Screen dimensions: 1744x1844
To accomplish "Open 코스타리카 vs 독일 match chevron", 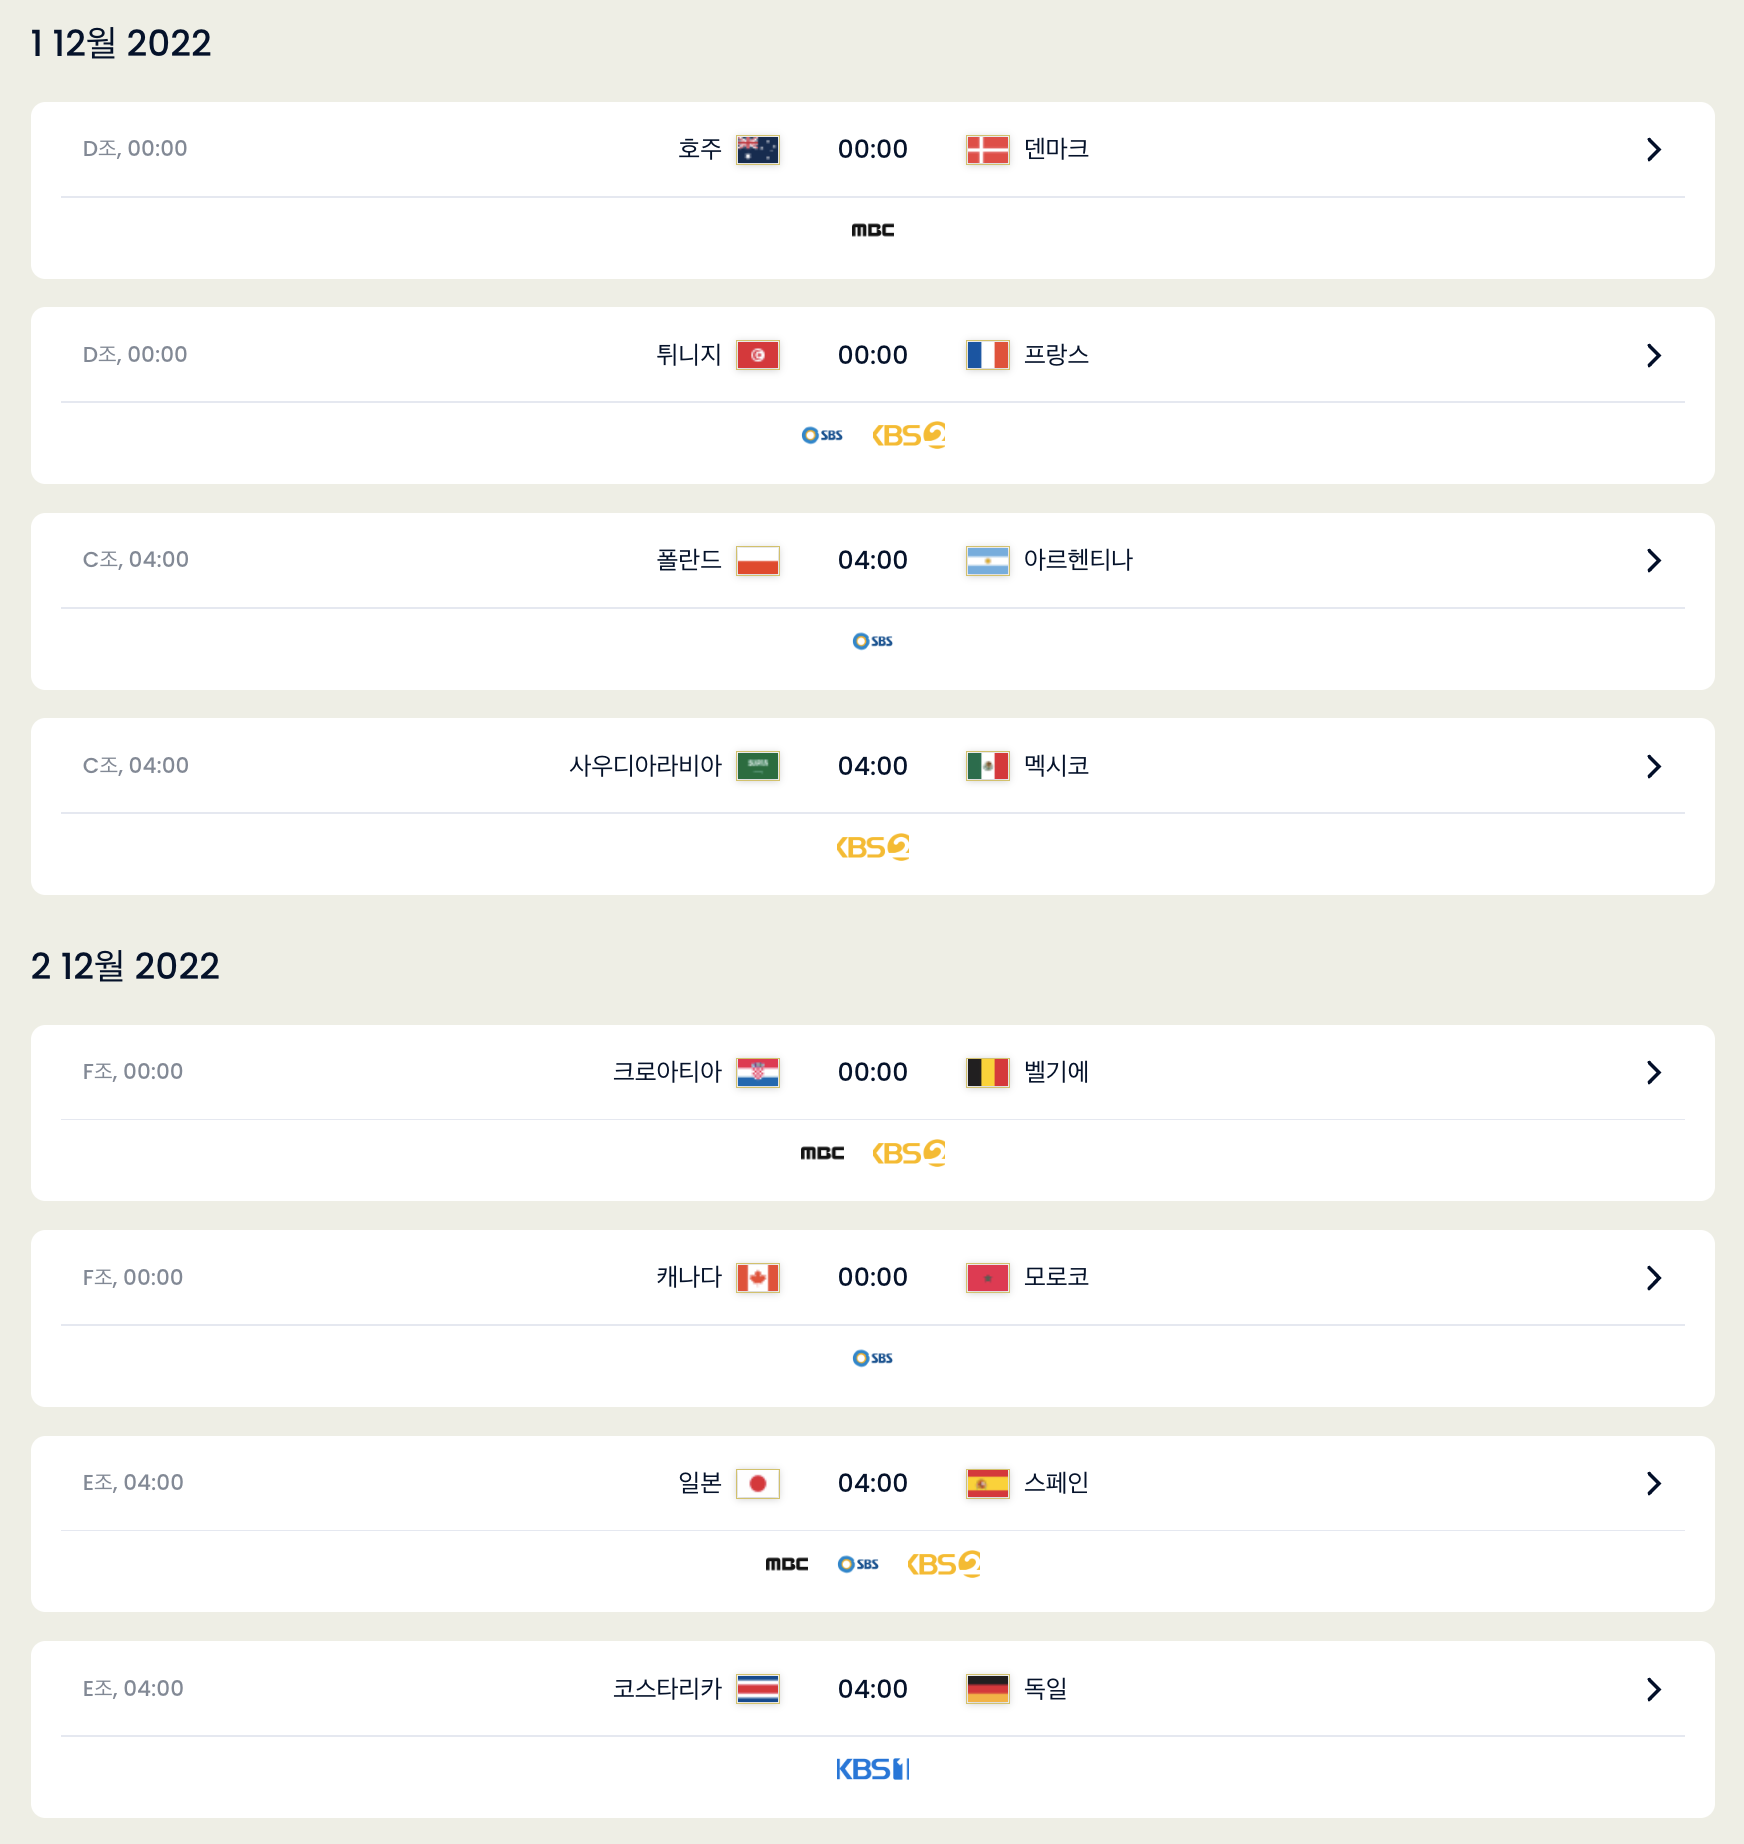I will (x=1653, y=1690).
